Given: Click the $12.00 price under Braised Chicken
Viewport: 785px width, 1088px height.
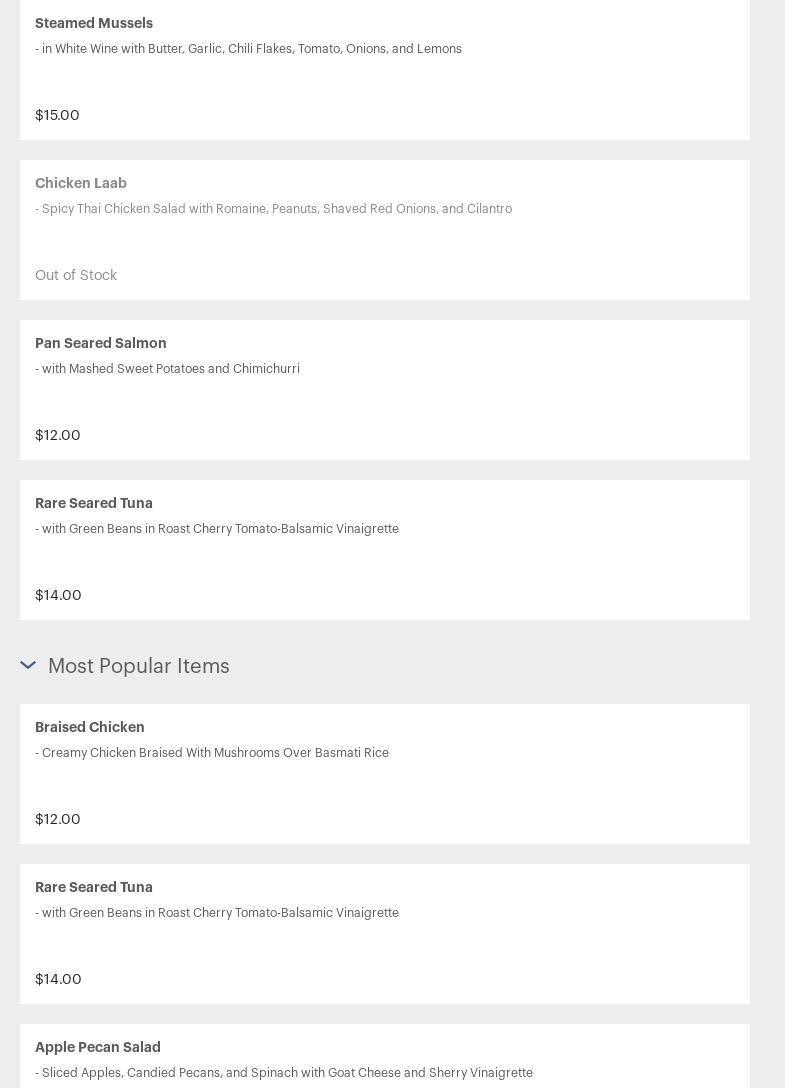Looking at the screenshot, I should pyautogui.click(x=58, y=819).
